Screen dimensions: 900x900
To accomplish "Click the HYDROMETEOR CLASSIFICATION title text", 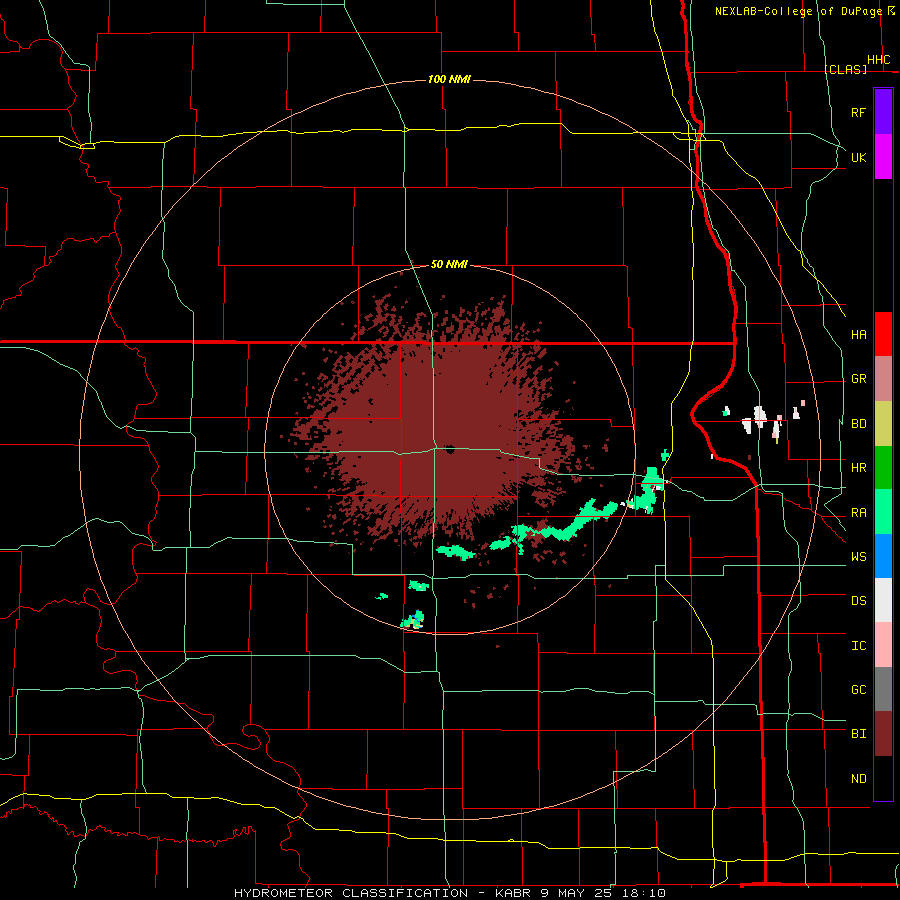I will point(351,893).
